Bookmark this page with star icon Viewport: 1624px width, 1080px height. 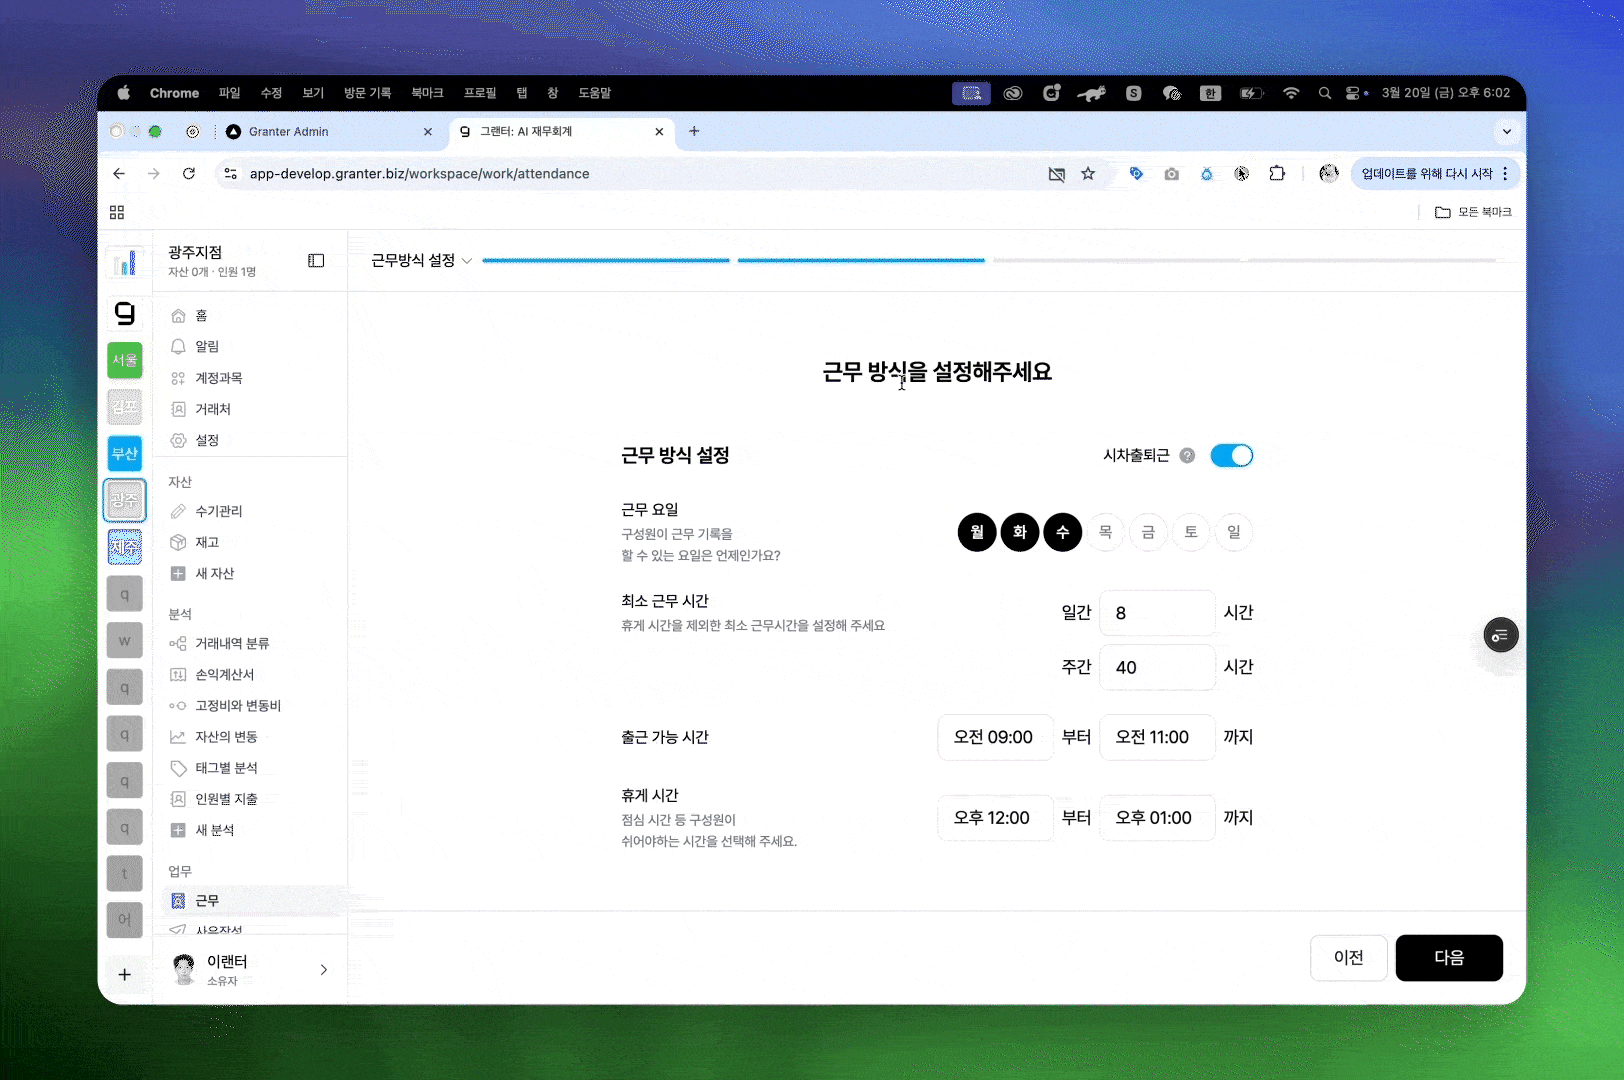click(1088, 174)
